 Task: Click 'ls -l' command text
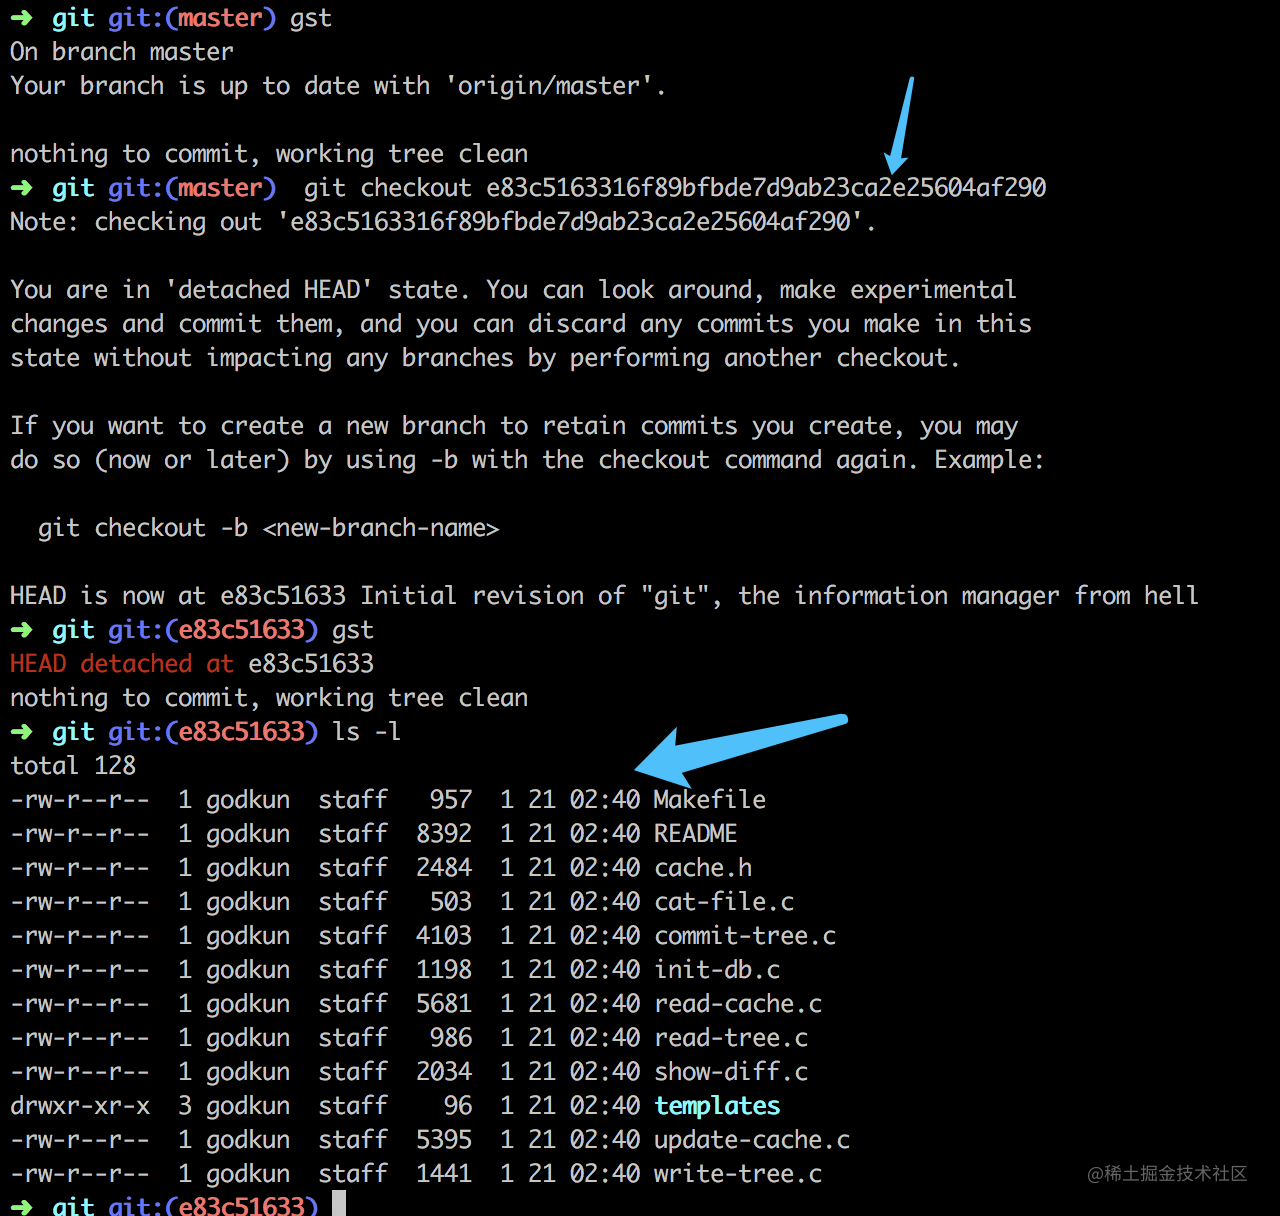[x=367, y=731]
